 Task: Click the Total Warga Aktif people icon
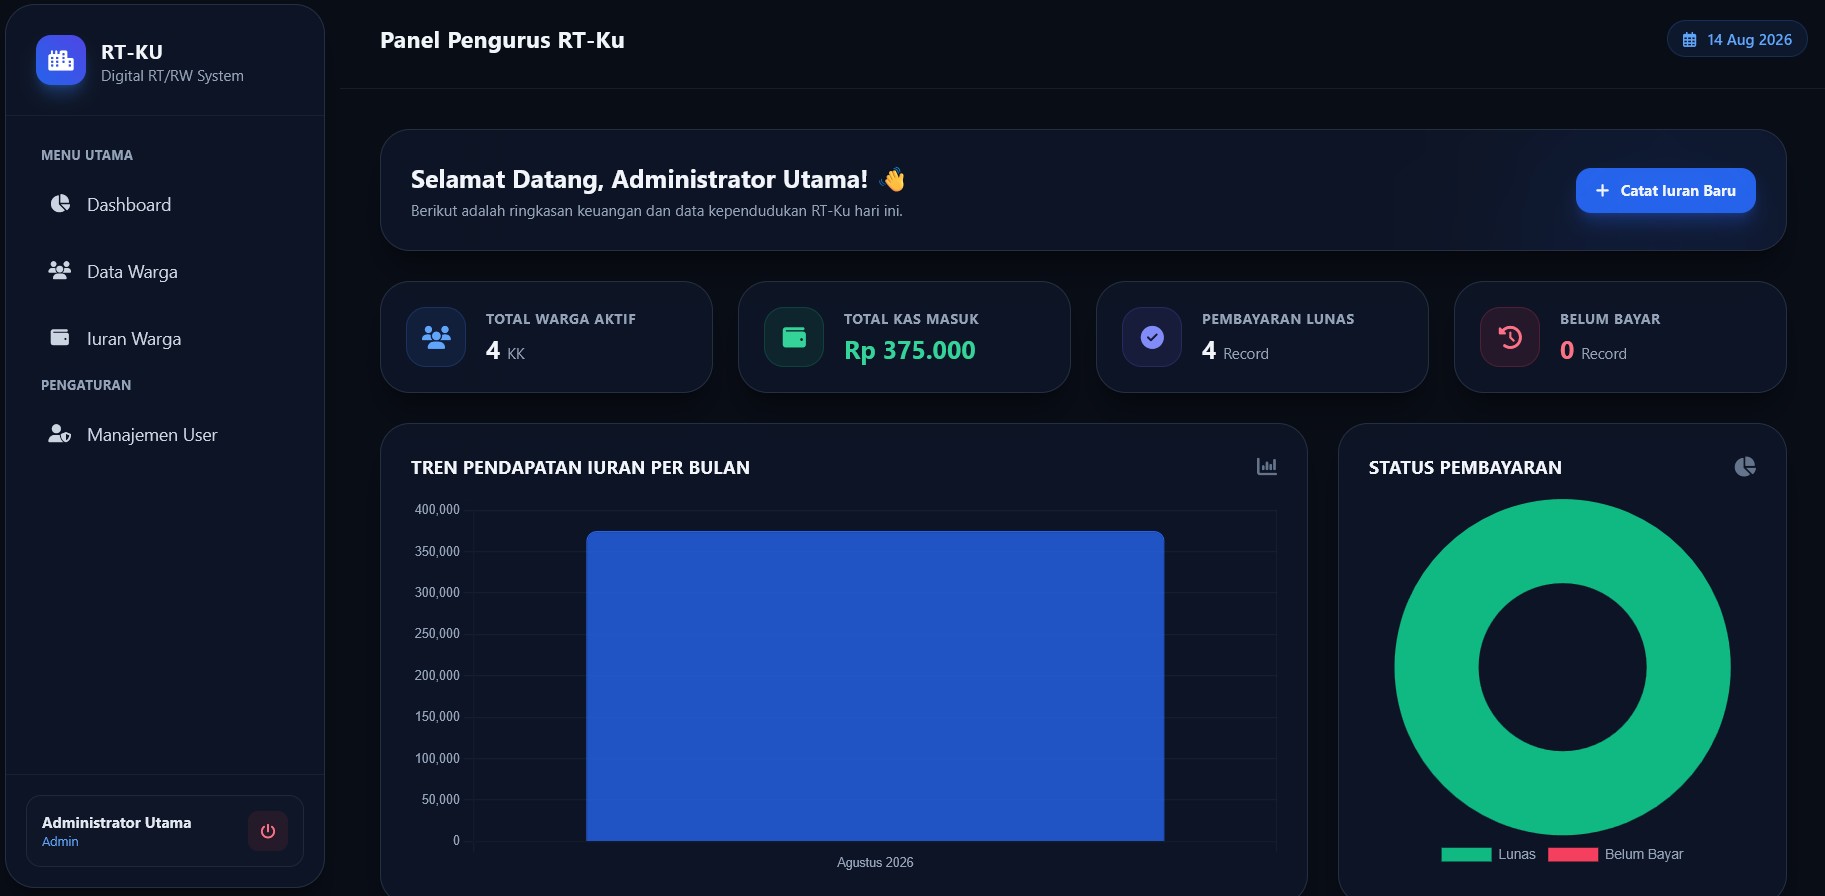(436, 337)
